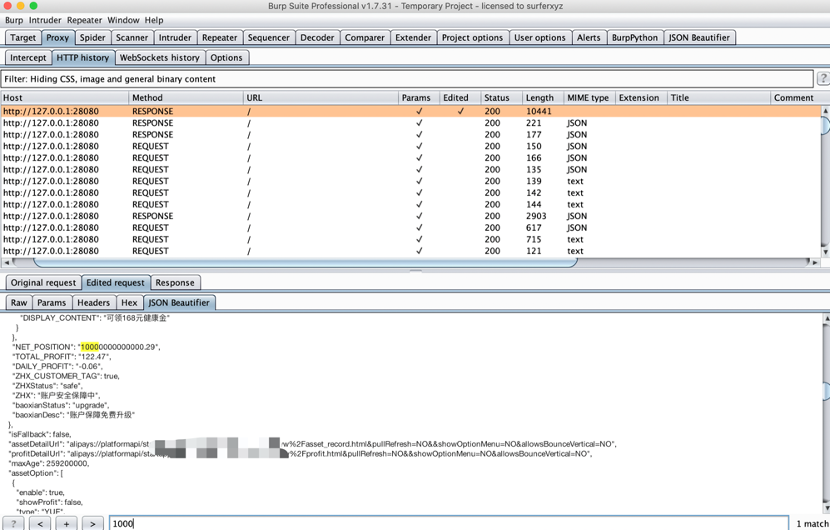
Task: Click the JSON viewer vertical scrollbar
Action: (x=826, y=392)
